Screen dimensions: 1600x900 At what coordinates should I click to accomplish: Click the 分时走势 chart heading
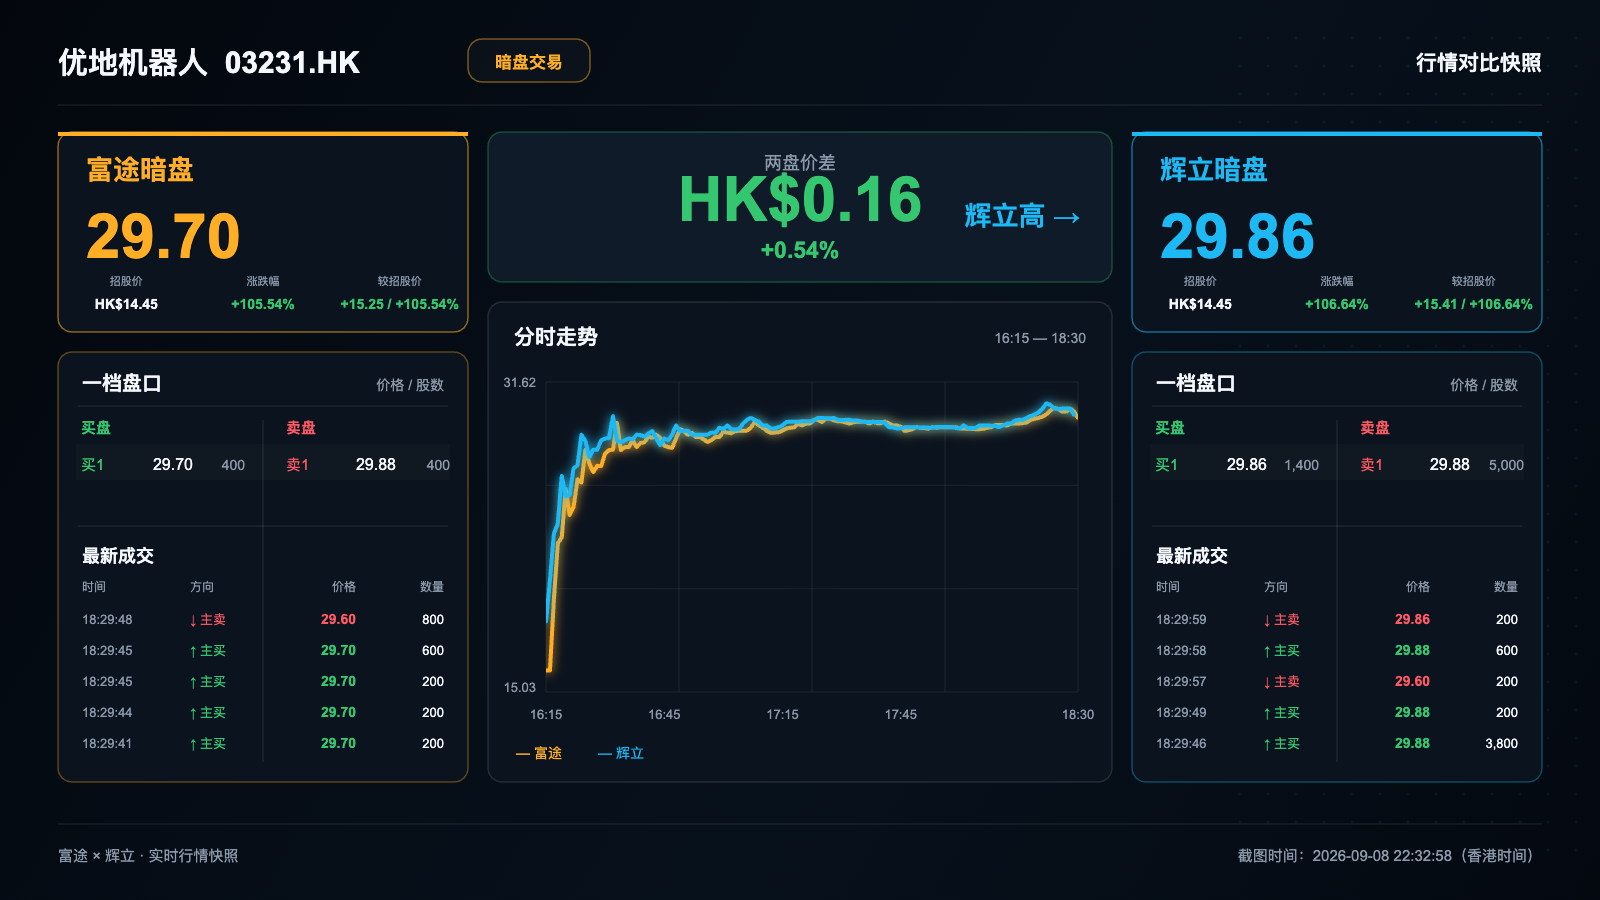pos(556,337)
